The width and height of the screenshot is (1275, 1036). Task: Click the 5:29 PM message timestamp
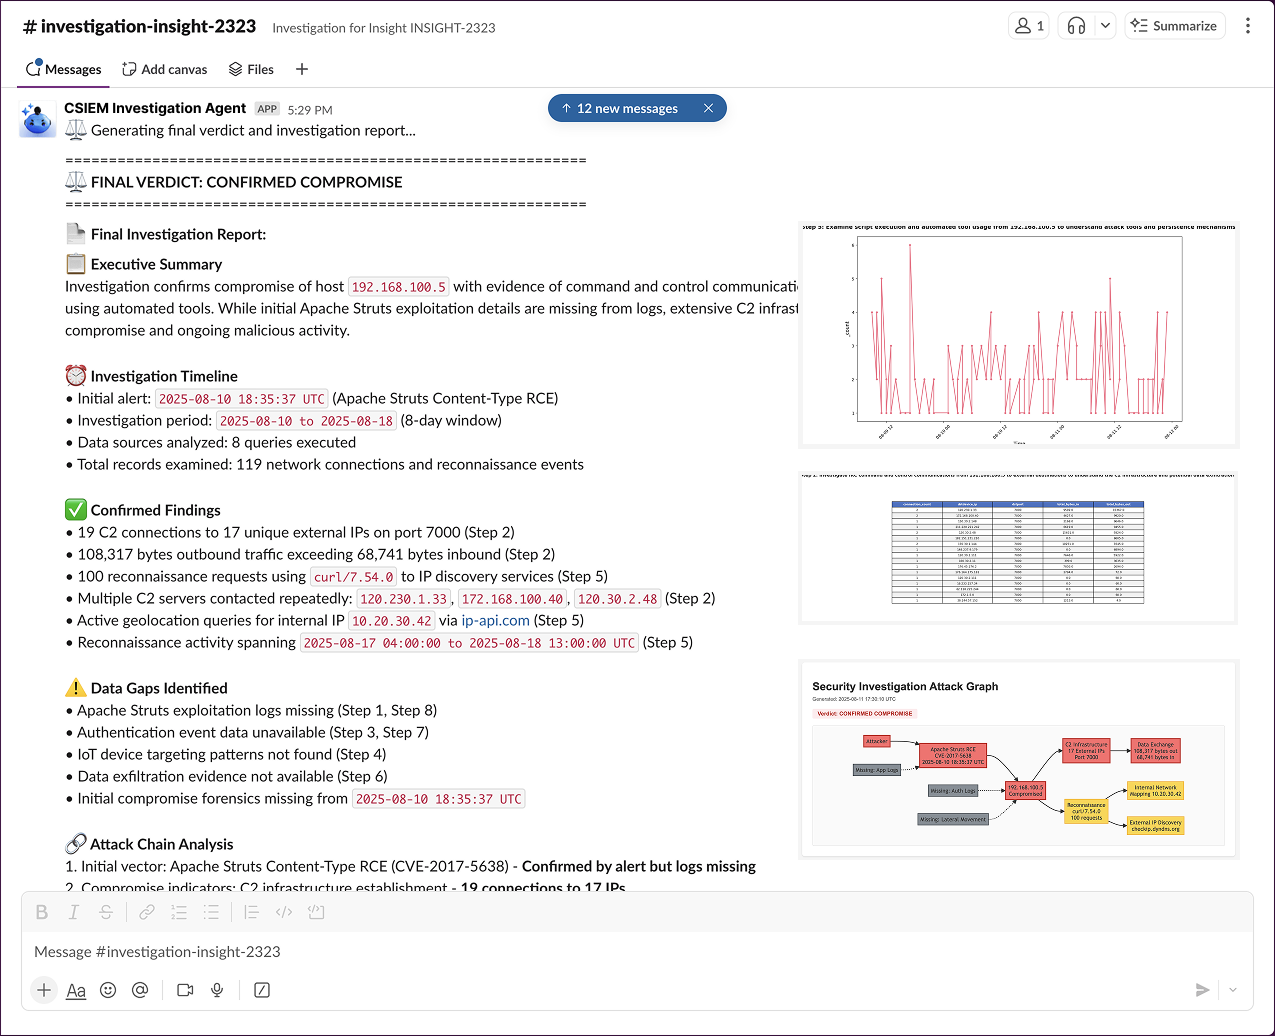(x=310, y=110)
